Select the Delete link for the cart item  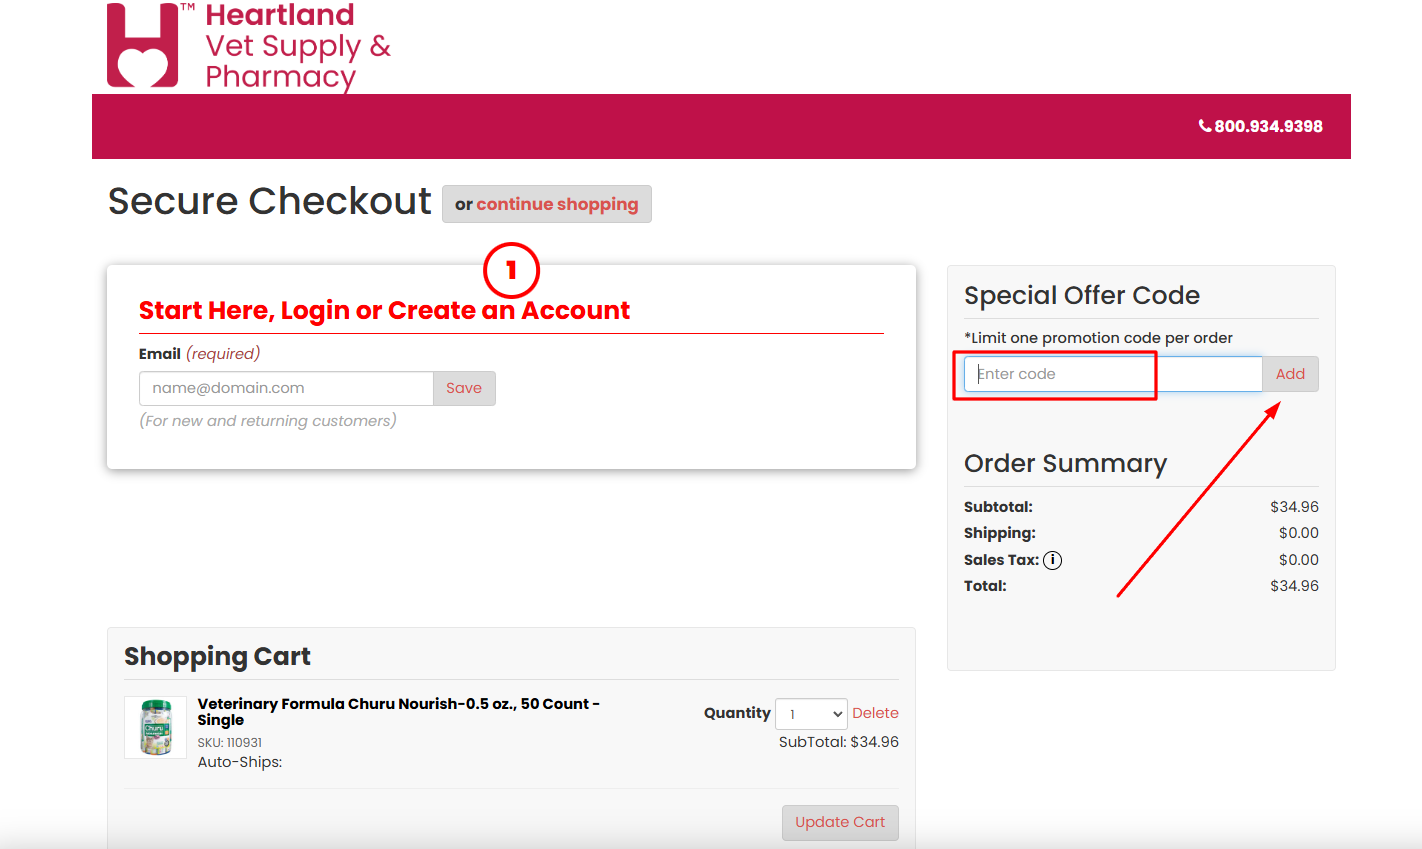pyautogui.click(x=875, y=712)
